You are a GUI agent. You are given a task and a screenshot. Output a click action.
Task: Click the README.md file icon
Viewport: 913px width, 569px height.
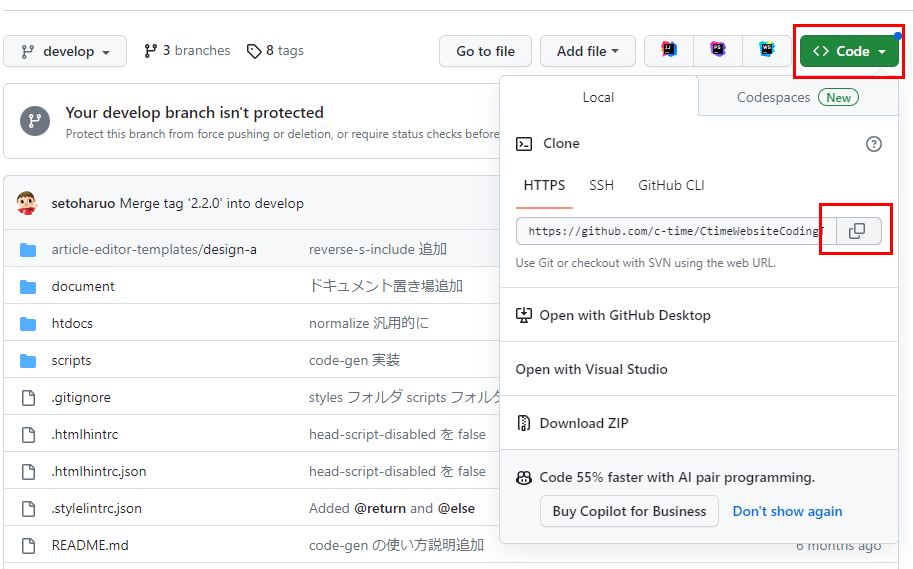pos(28,545)
